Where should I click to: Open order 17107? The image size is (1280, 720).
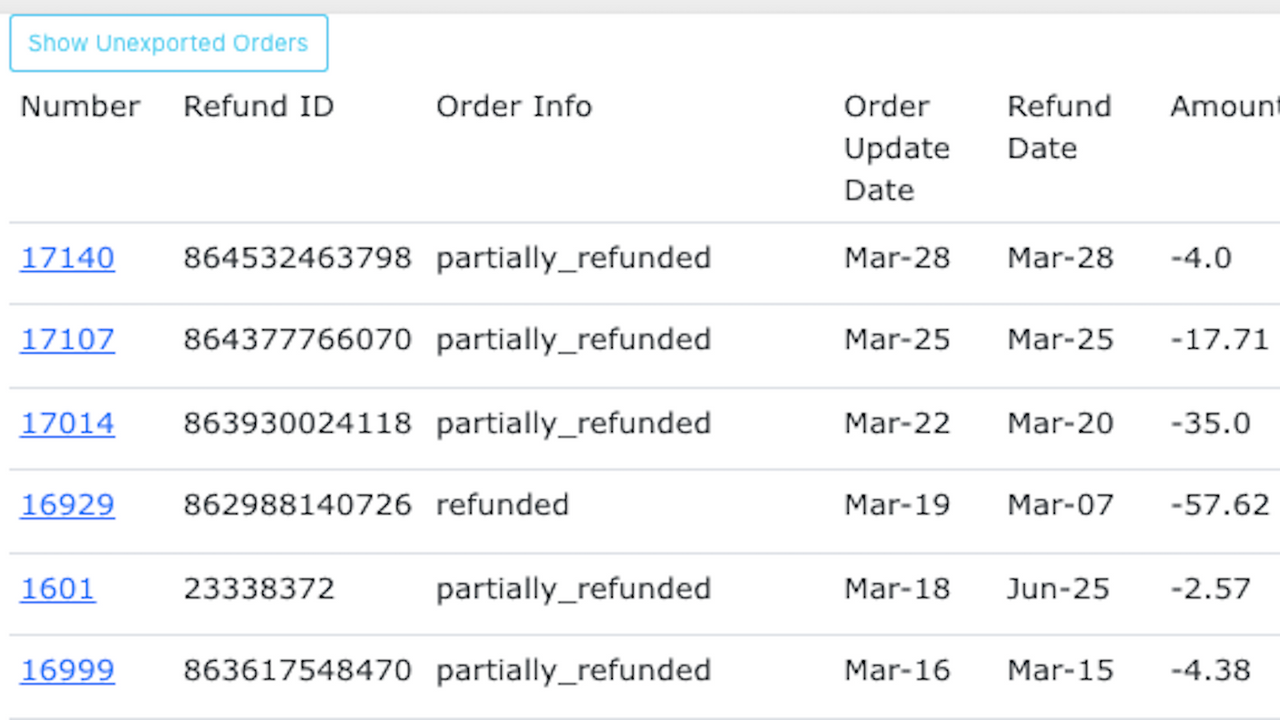pyautogui.click(x=67, y=340)
